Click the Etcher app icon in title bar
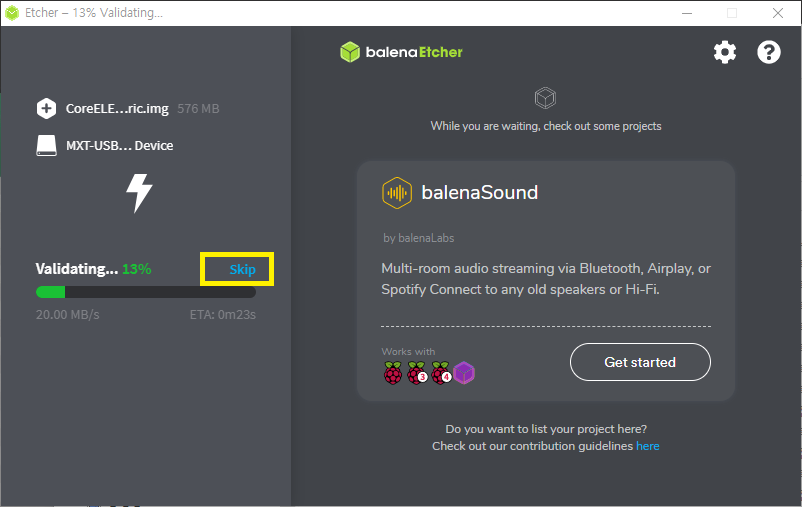The width and height of the screenshot is (802, 507). (x=12, y=13)
